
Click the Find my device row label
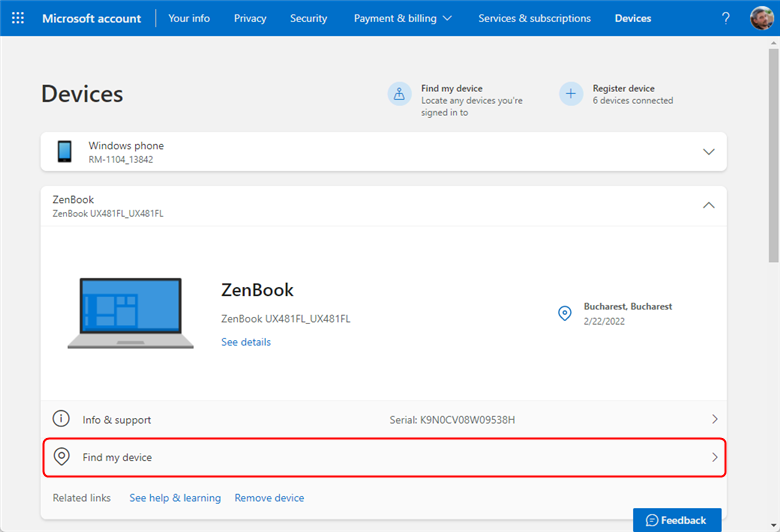tap(117, 457)
